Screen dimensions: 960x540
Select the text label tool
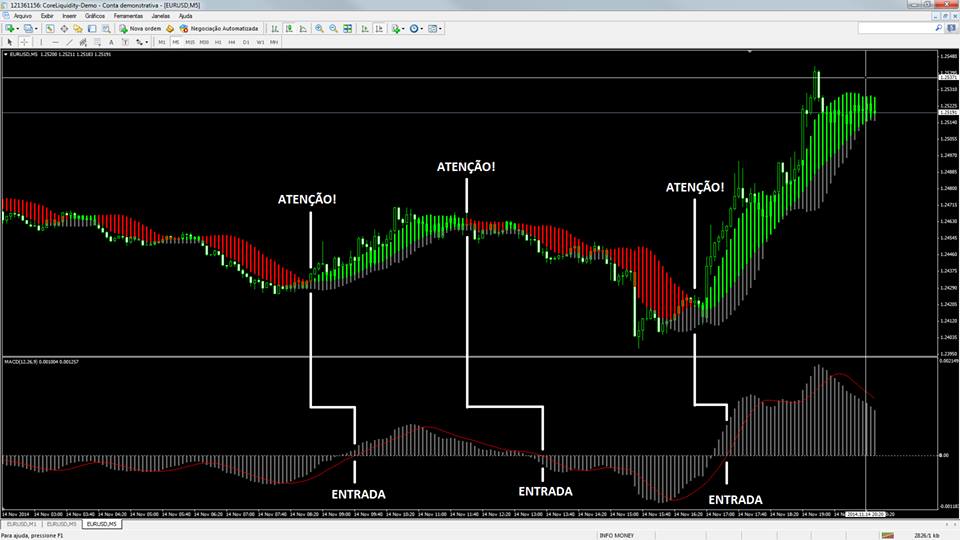pyautogui.click(x=126, y=42)
